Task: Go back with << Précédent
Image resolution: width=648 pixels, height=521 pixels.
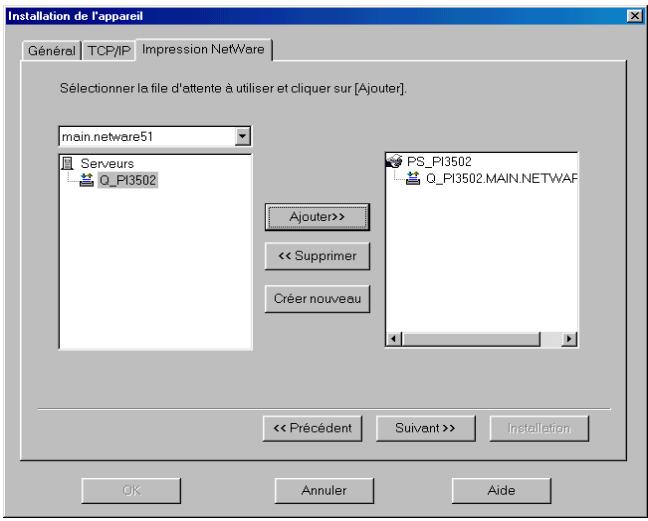Action: pyautogui.click(x=312, y=428)
